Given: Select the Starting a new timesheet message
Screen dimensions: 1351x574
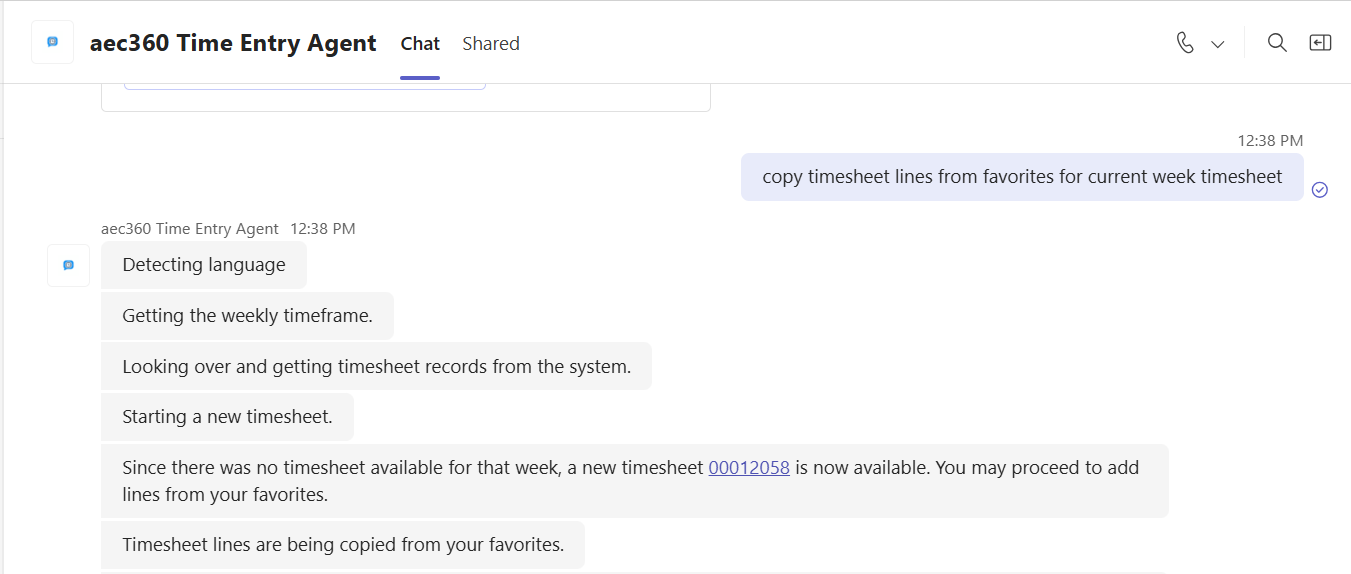Looking at the screenshot, I should coord(227,416).
